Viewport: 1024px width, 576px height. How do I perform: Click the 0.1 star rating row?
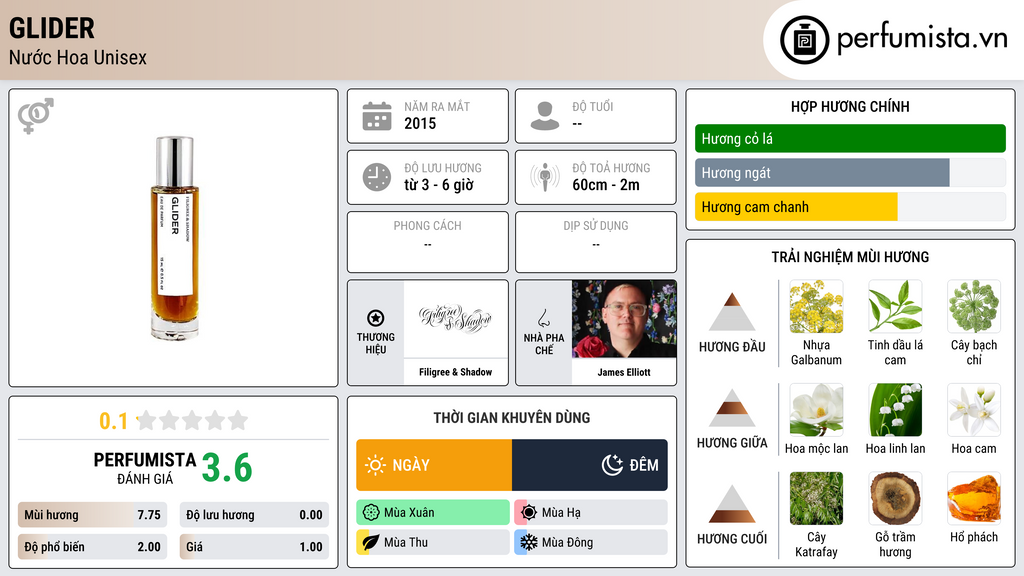[x=173, y=421]
